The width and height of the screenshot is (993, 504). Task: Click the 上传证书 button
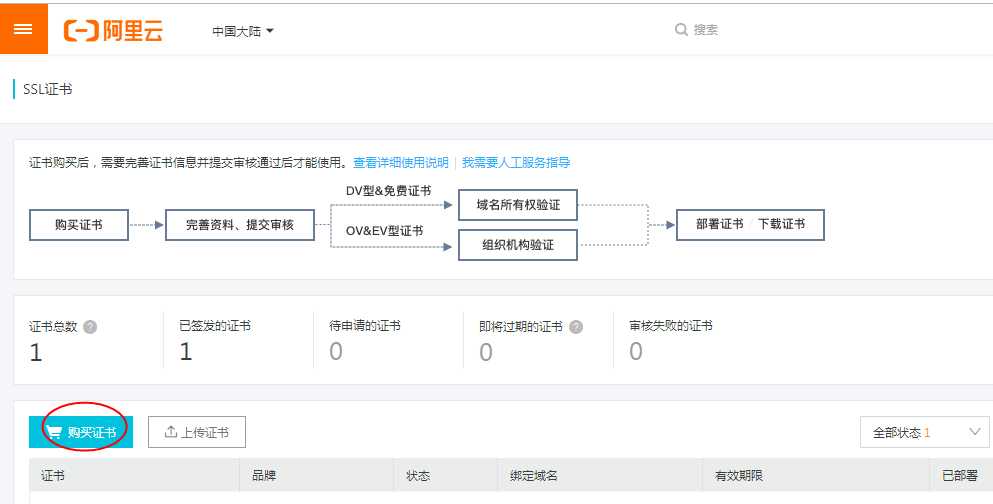[x=197, y=432]
